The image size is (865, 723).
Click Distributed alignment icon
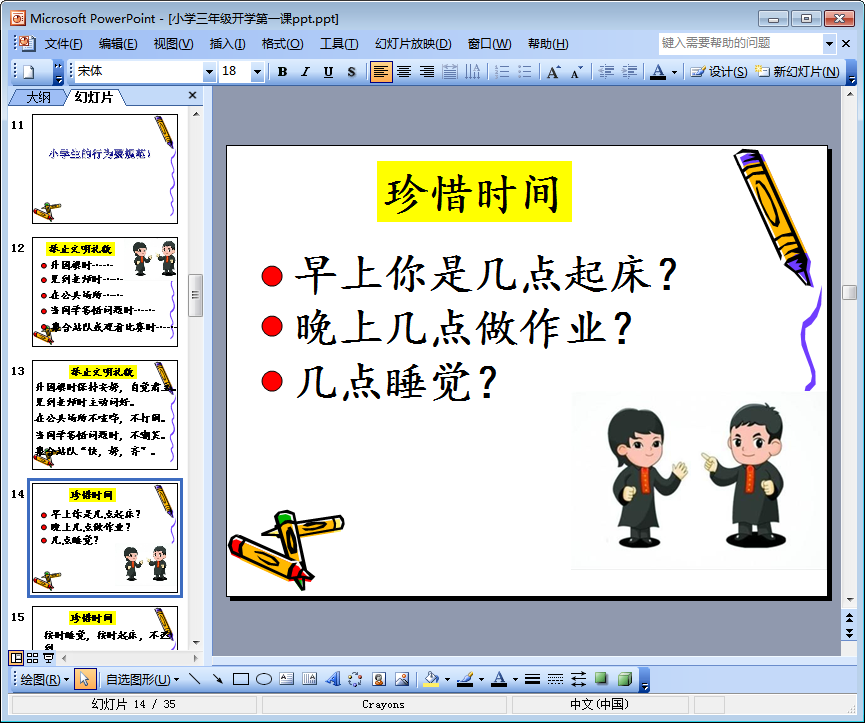click(x=450, y=72)
